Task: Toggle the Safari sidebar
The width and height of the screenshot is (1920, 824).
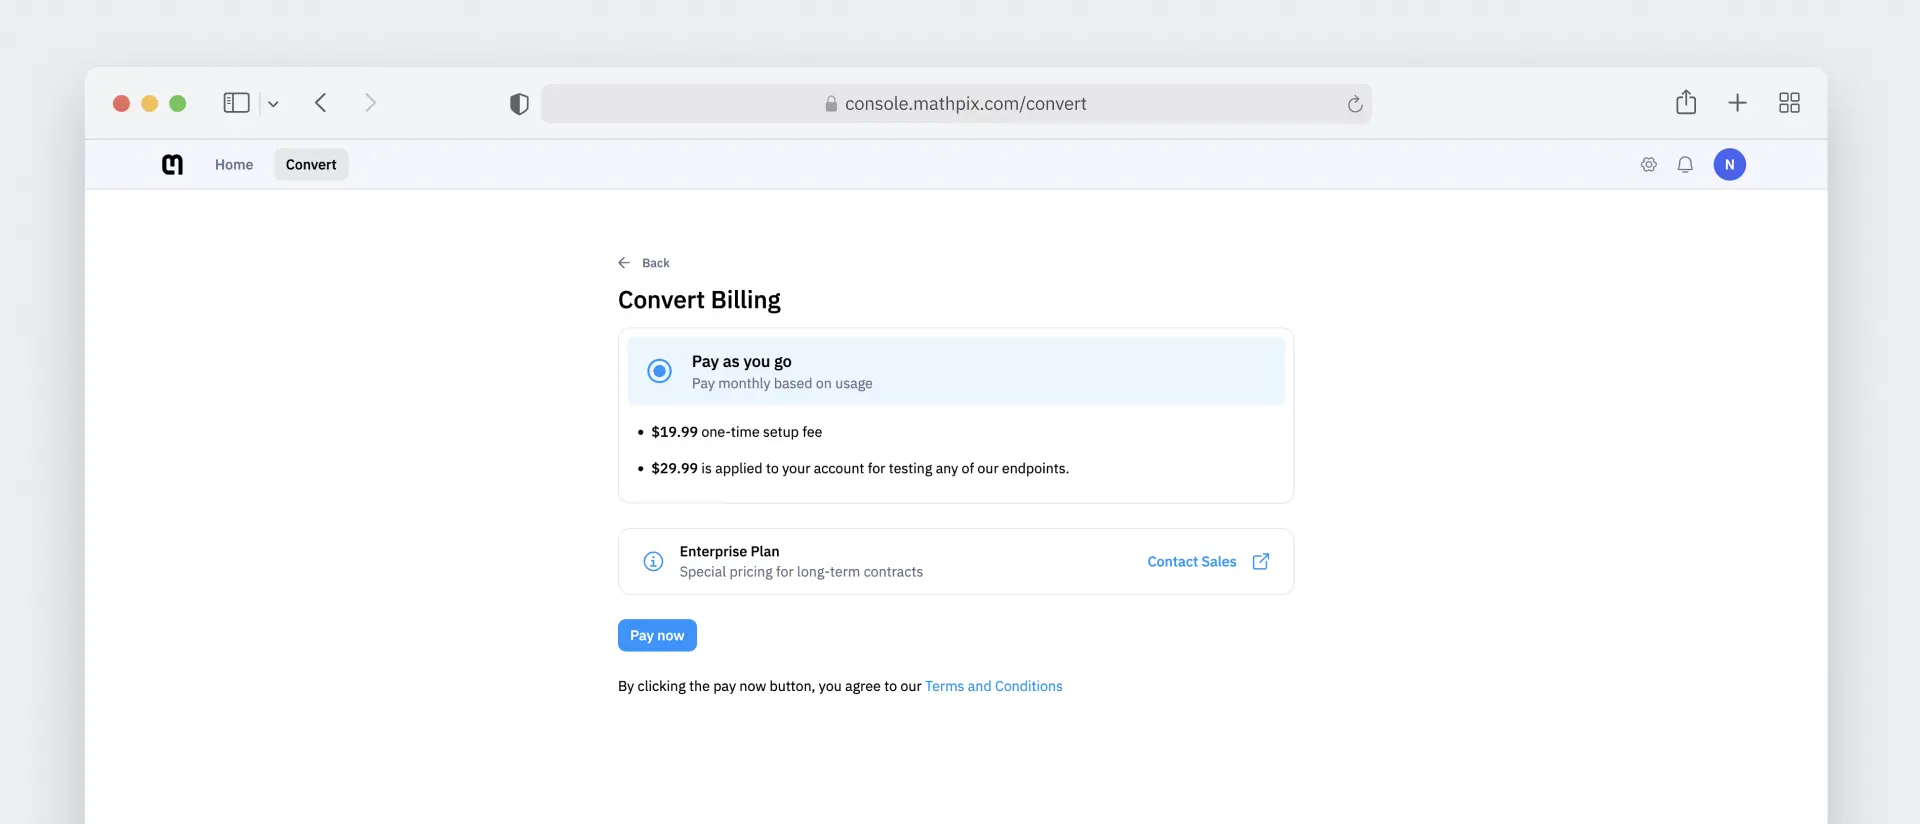Action: [x=236, y=103]
